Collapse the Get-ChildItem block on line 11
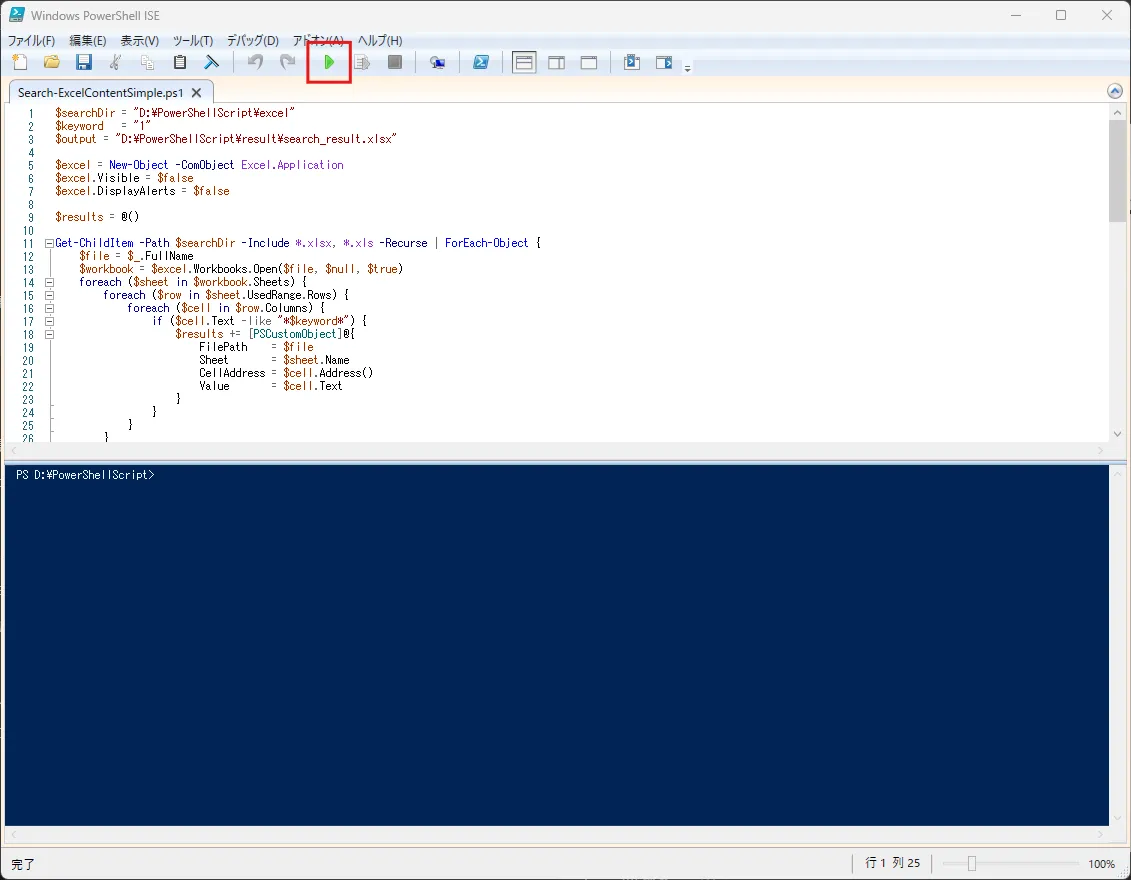The image size is (1131, 880). [49, 243]
